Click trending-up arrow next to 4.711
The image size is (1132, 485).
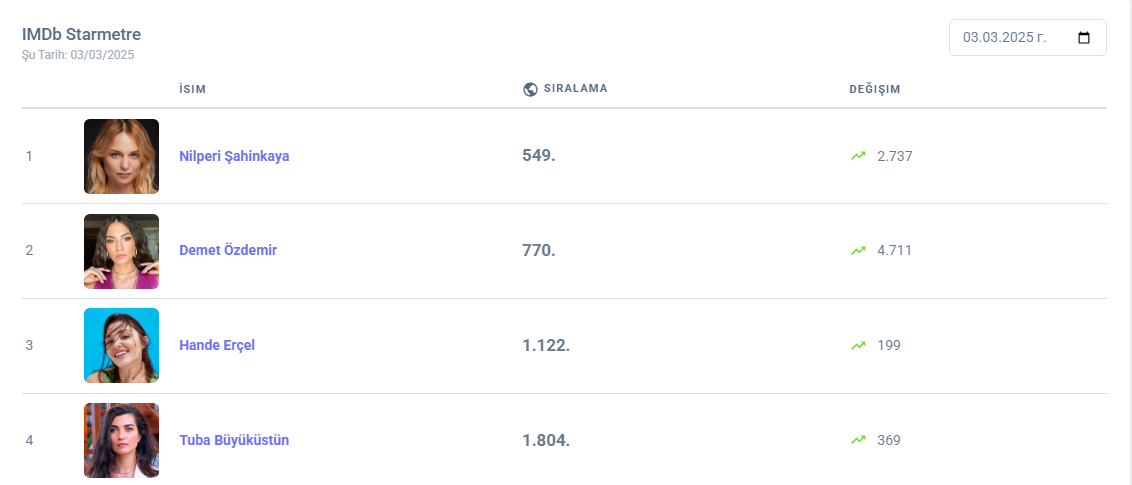point(858,250)
